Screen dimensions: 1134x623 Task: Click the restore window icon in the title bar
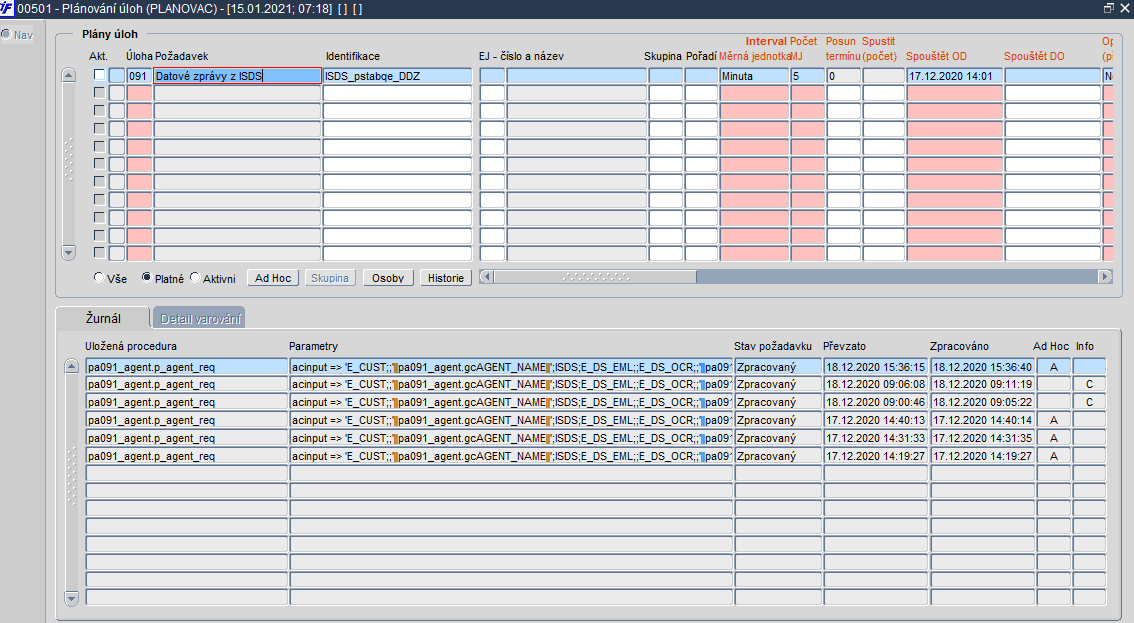pos(1109,8)
